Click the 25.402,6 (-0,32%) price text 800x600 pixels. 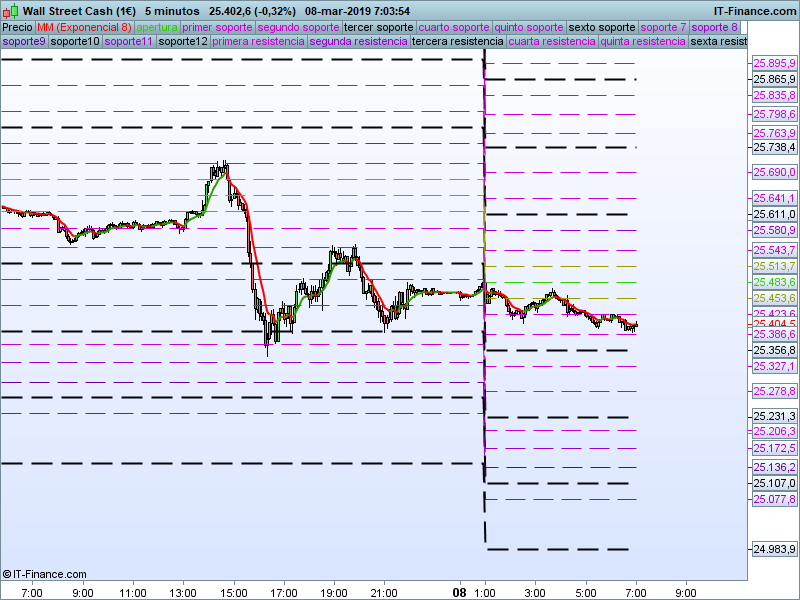point(252,11)
